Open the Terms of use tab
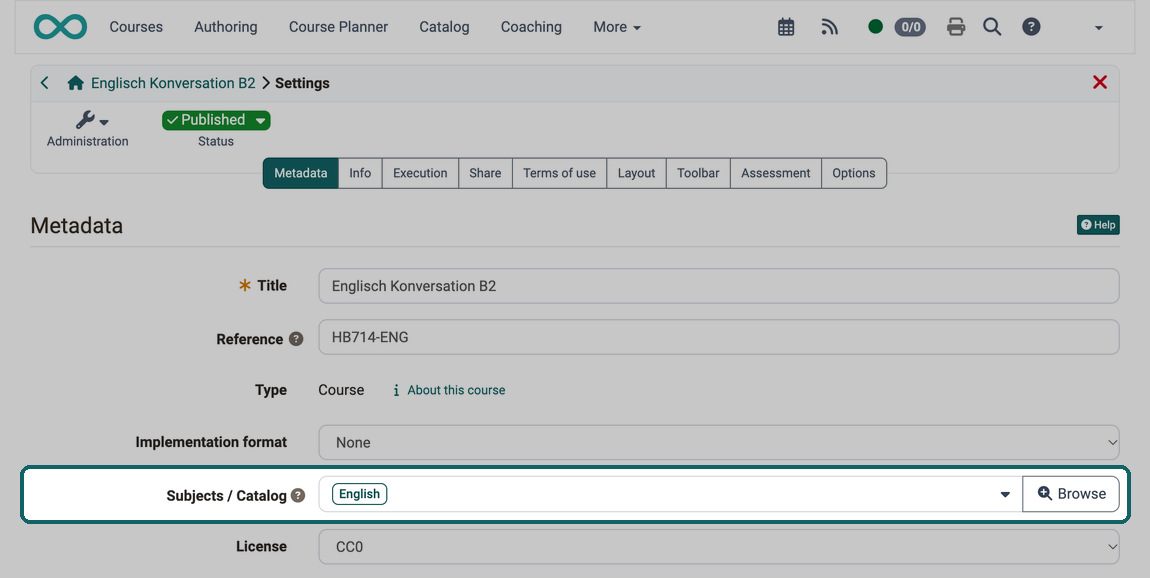Image resolution: width=1150 pixels, height=578 pixels. pyautogui.click(x=560, y=173)
